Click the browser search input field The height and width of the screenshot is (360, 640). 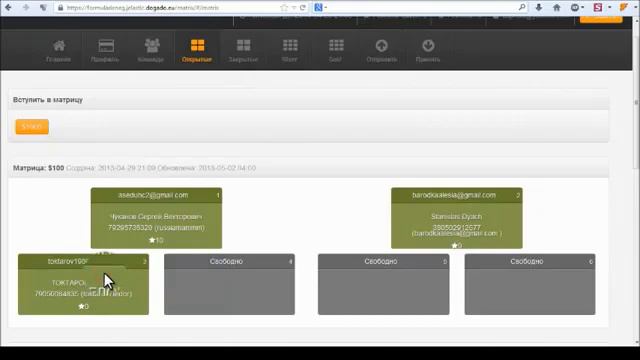pos(420,7)
